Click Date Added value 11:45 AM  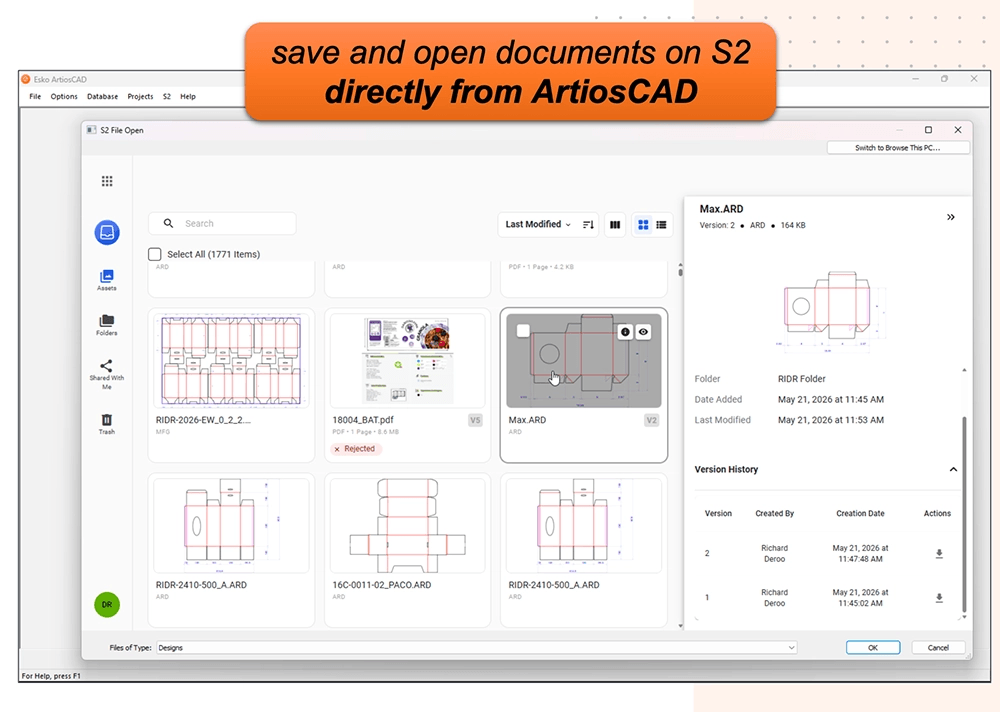tap(831, 399)
